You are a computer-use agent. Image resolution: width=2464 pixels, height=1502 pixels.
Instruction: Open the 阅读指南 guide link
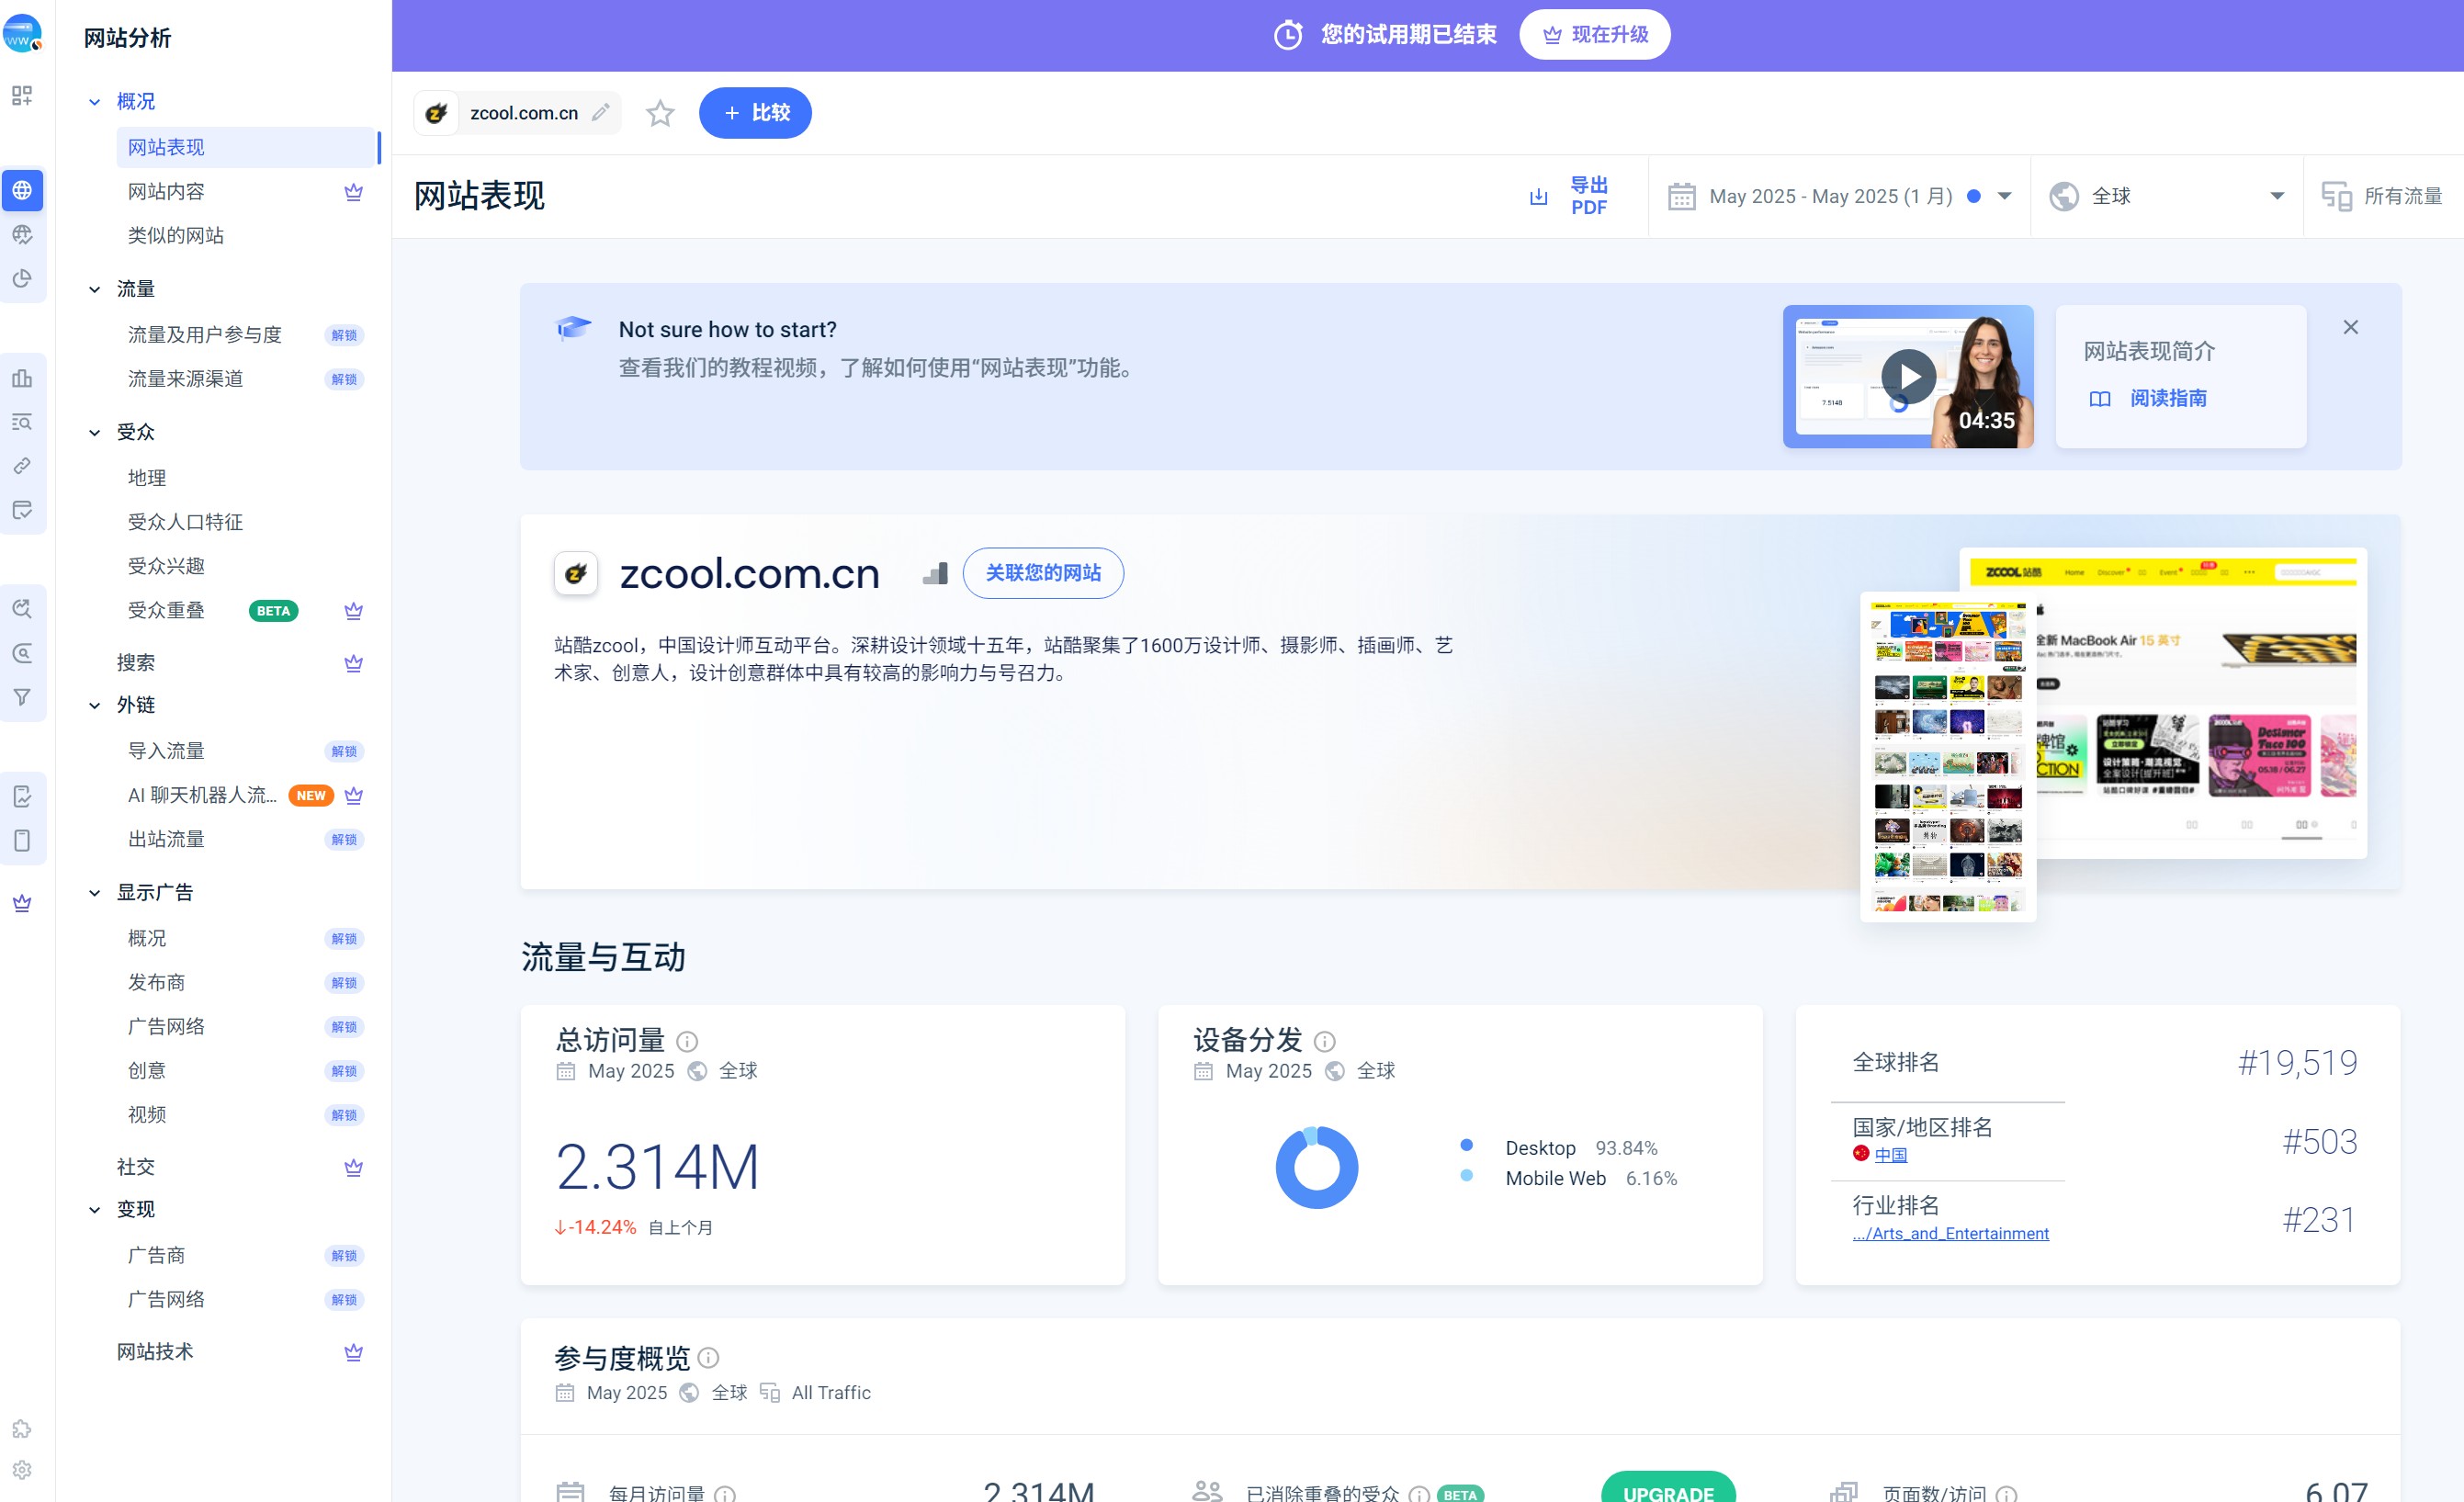point(2148,398)
